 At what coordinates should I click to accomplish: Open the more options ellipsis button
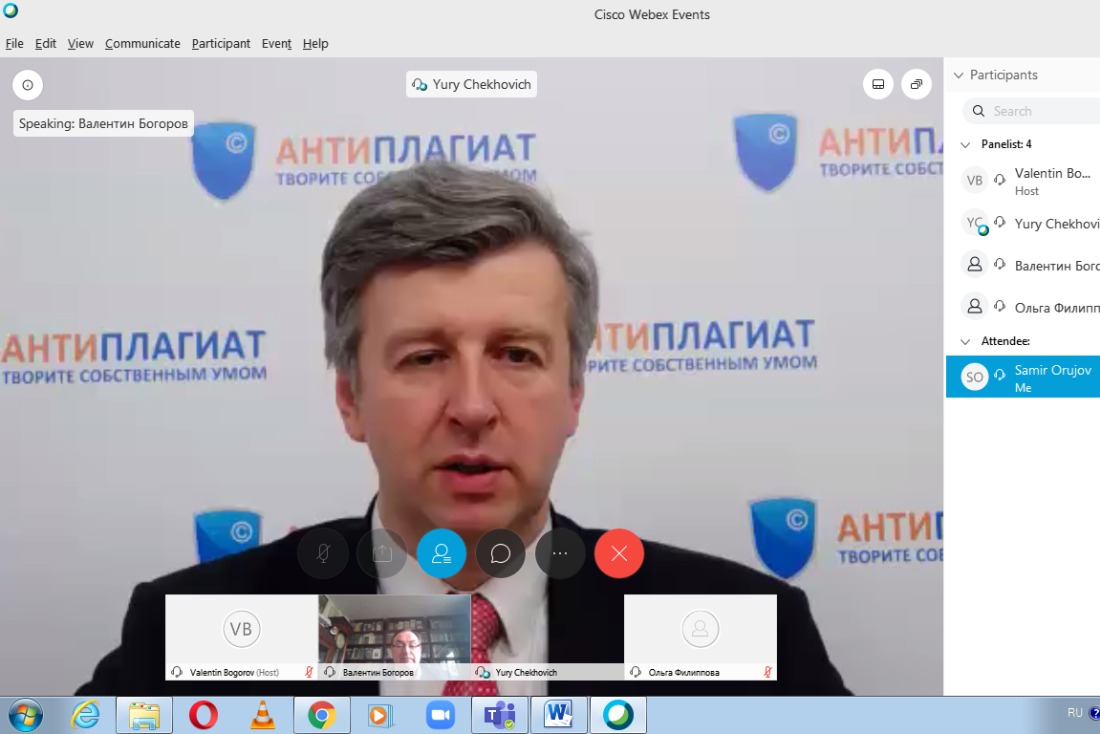[560, 553]
